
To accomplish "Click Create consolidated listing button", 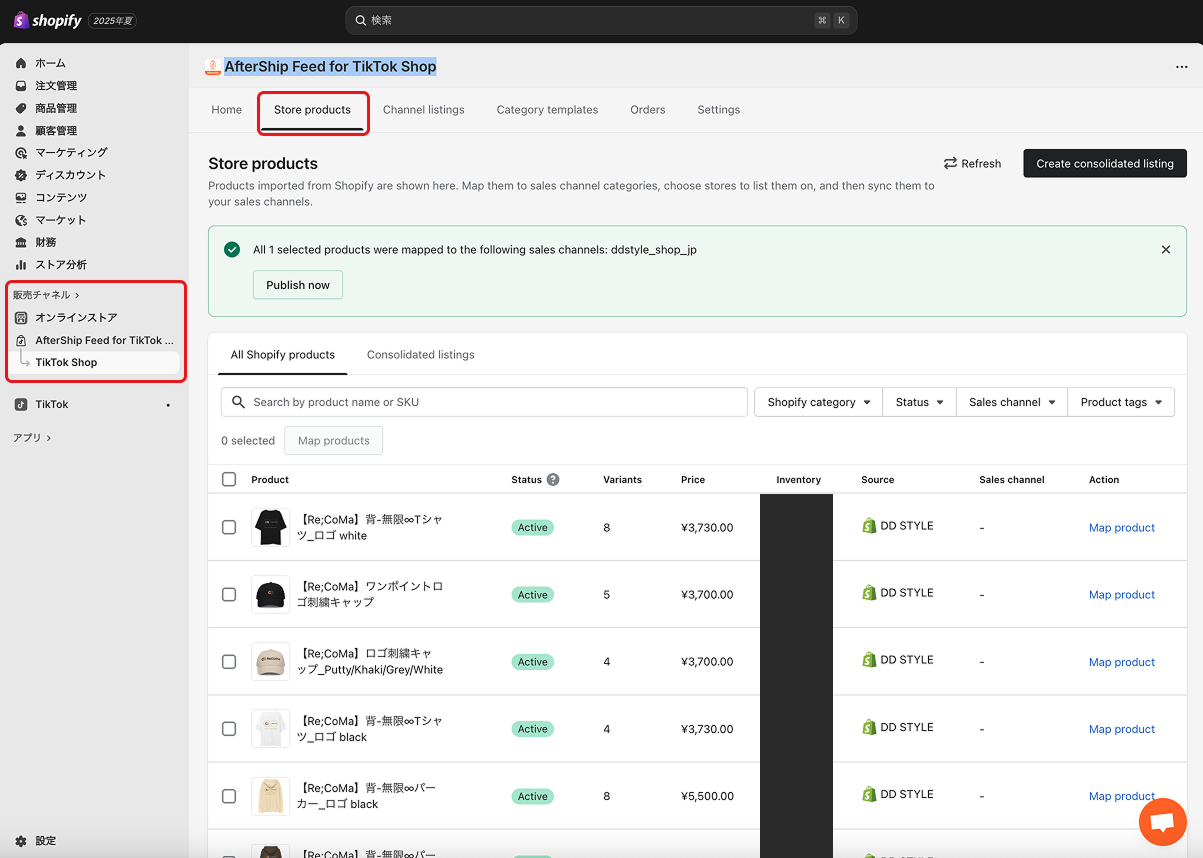I will click(x=1104, y=164).
